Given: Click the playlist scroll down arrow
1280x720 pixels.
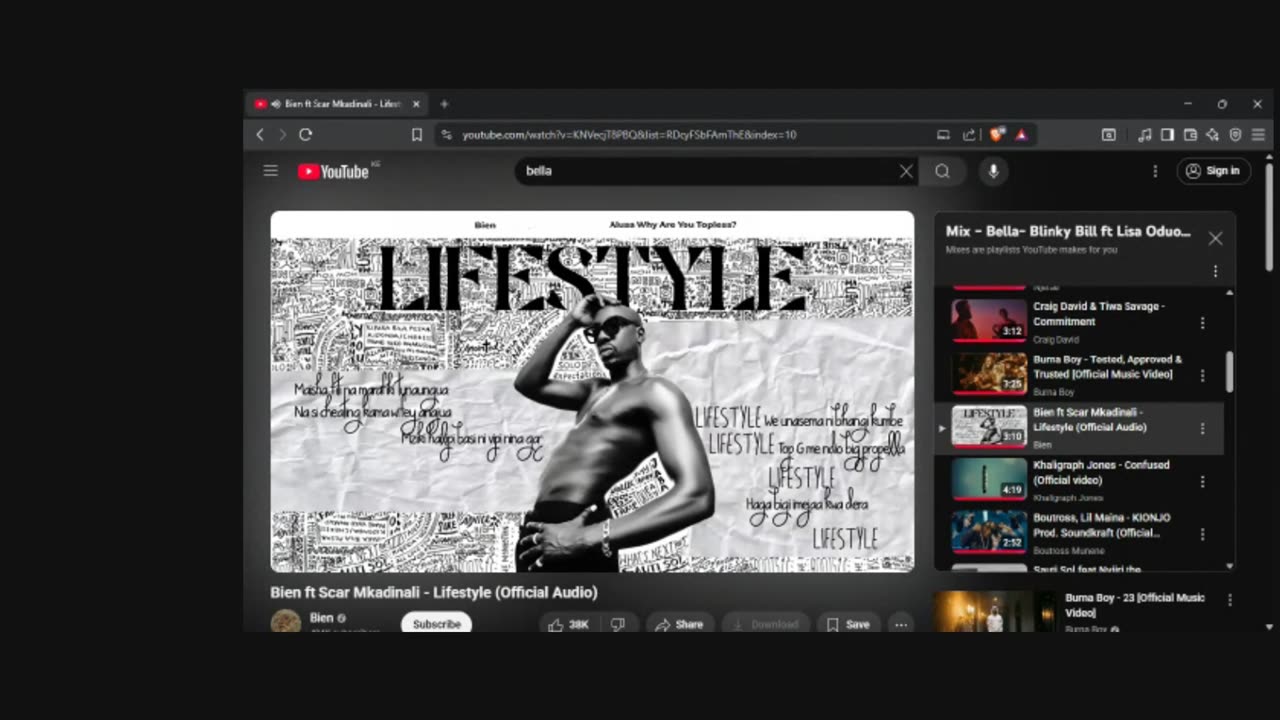Looking at the screenshot, I should (1229, 566).
